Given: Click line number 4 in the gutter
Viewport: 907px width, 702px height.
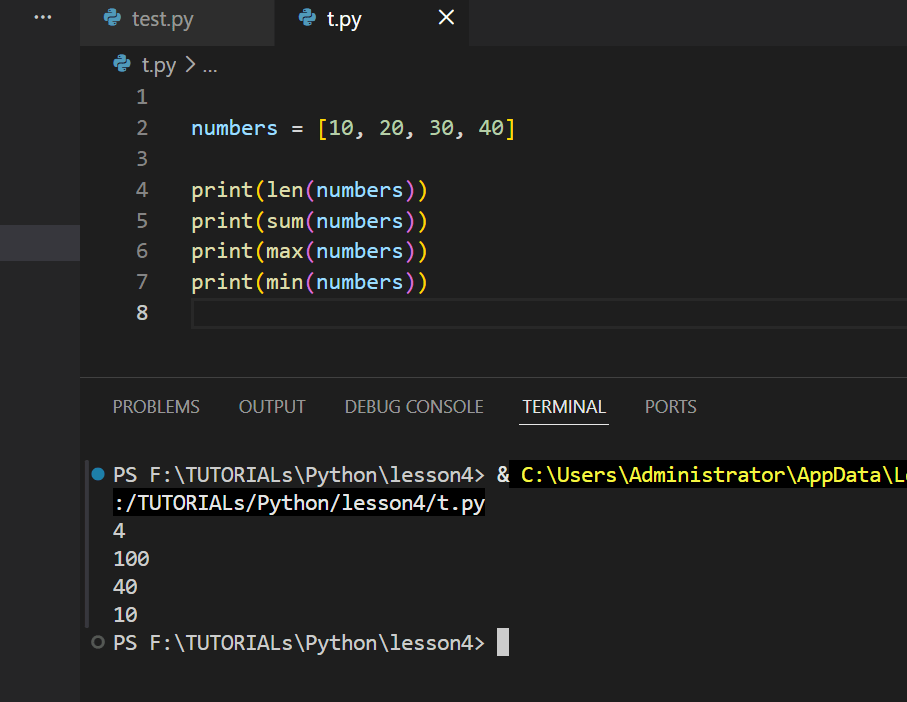Looking at the screenshot, I should 142,190.
